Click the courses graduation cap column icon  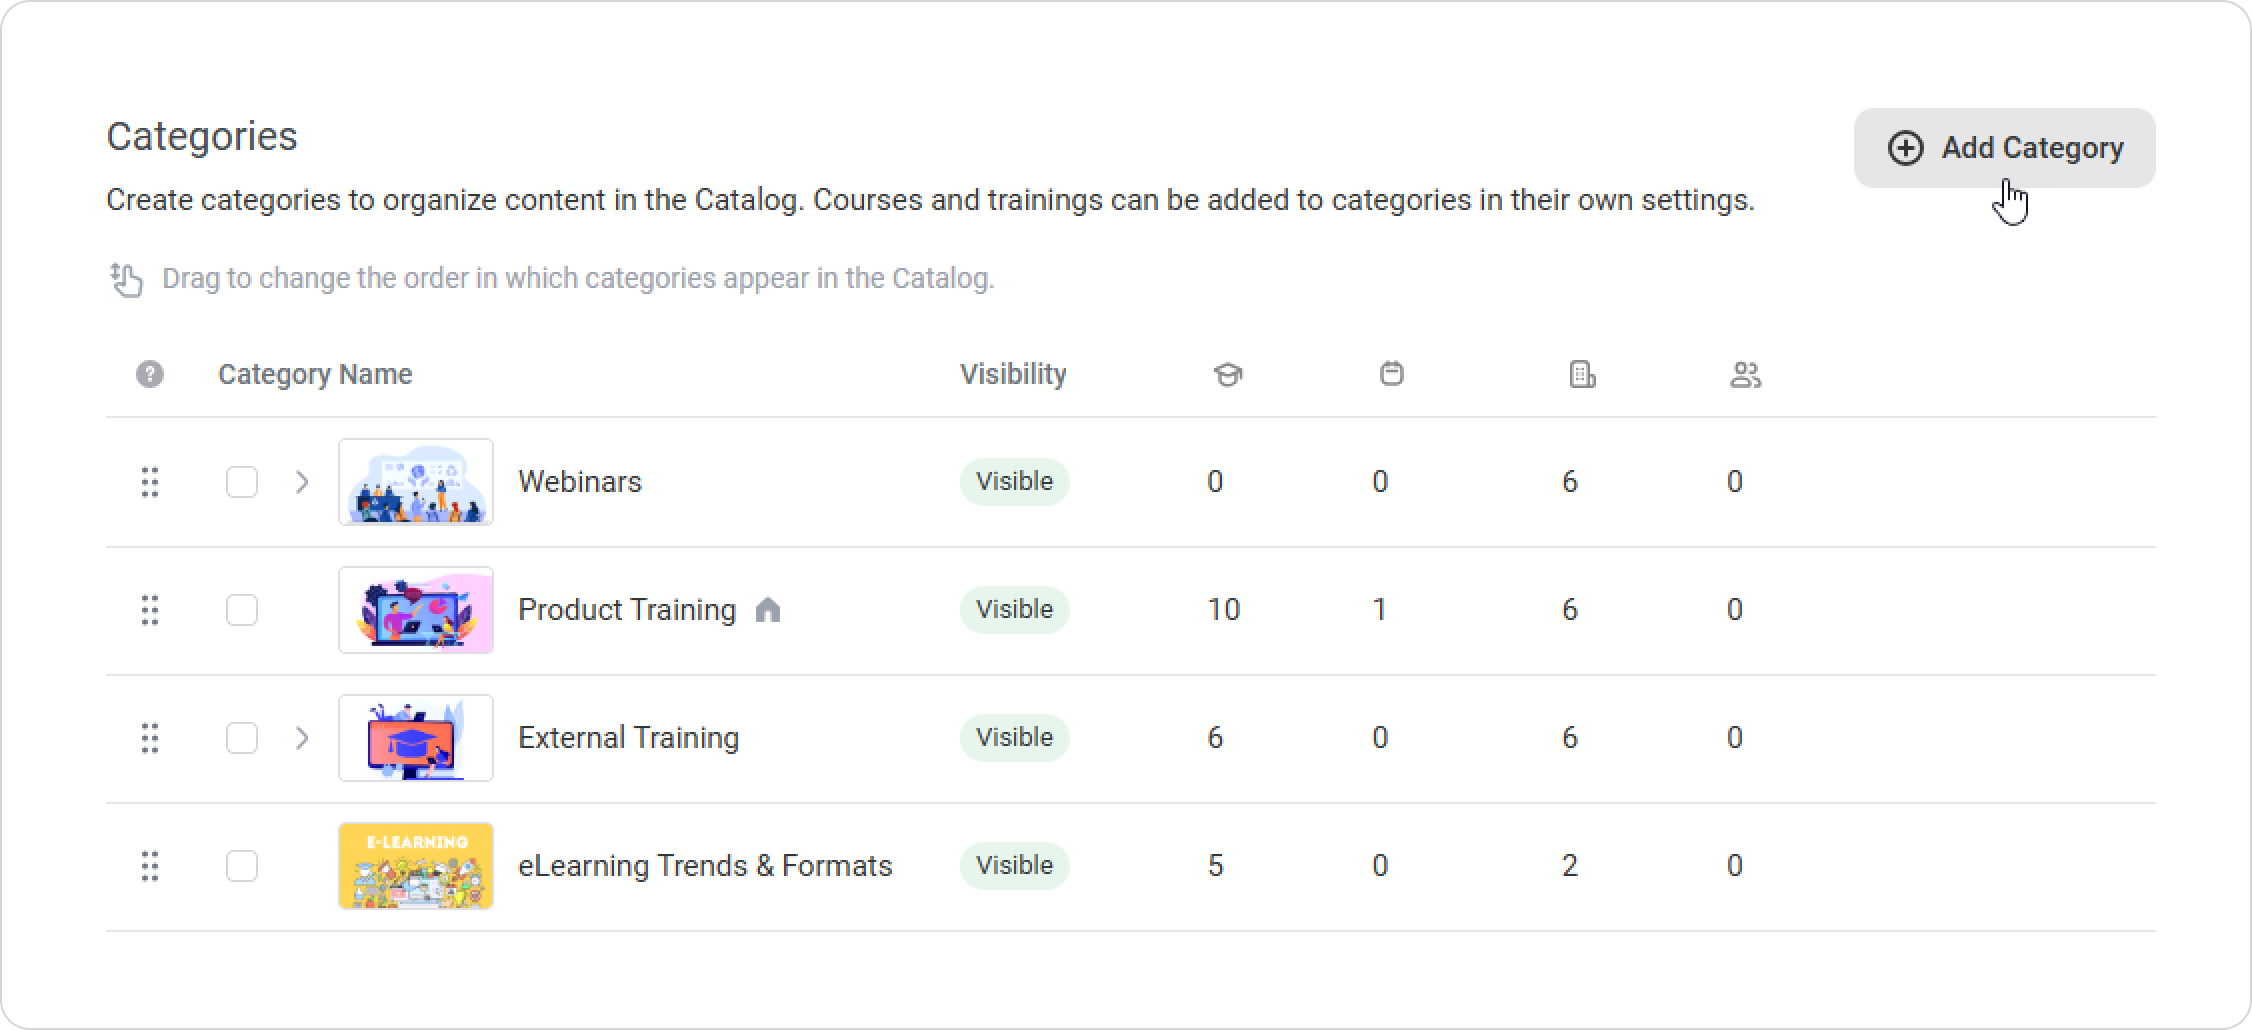[1227, 375]
